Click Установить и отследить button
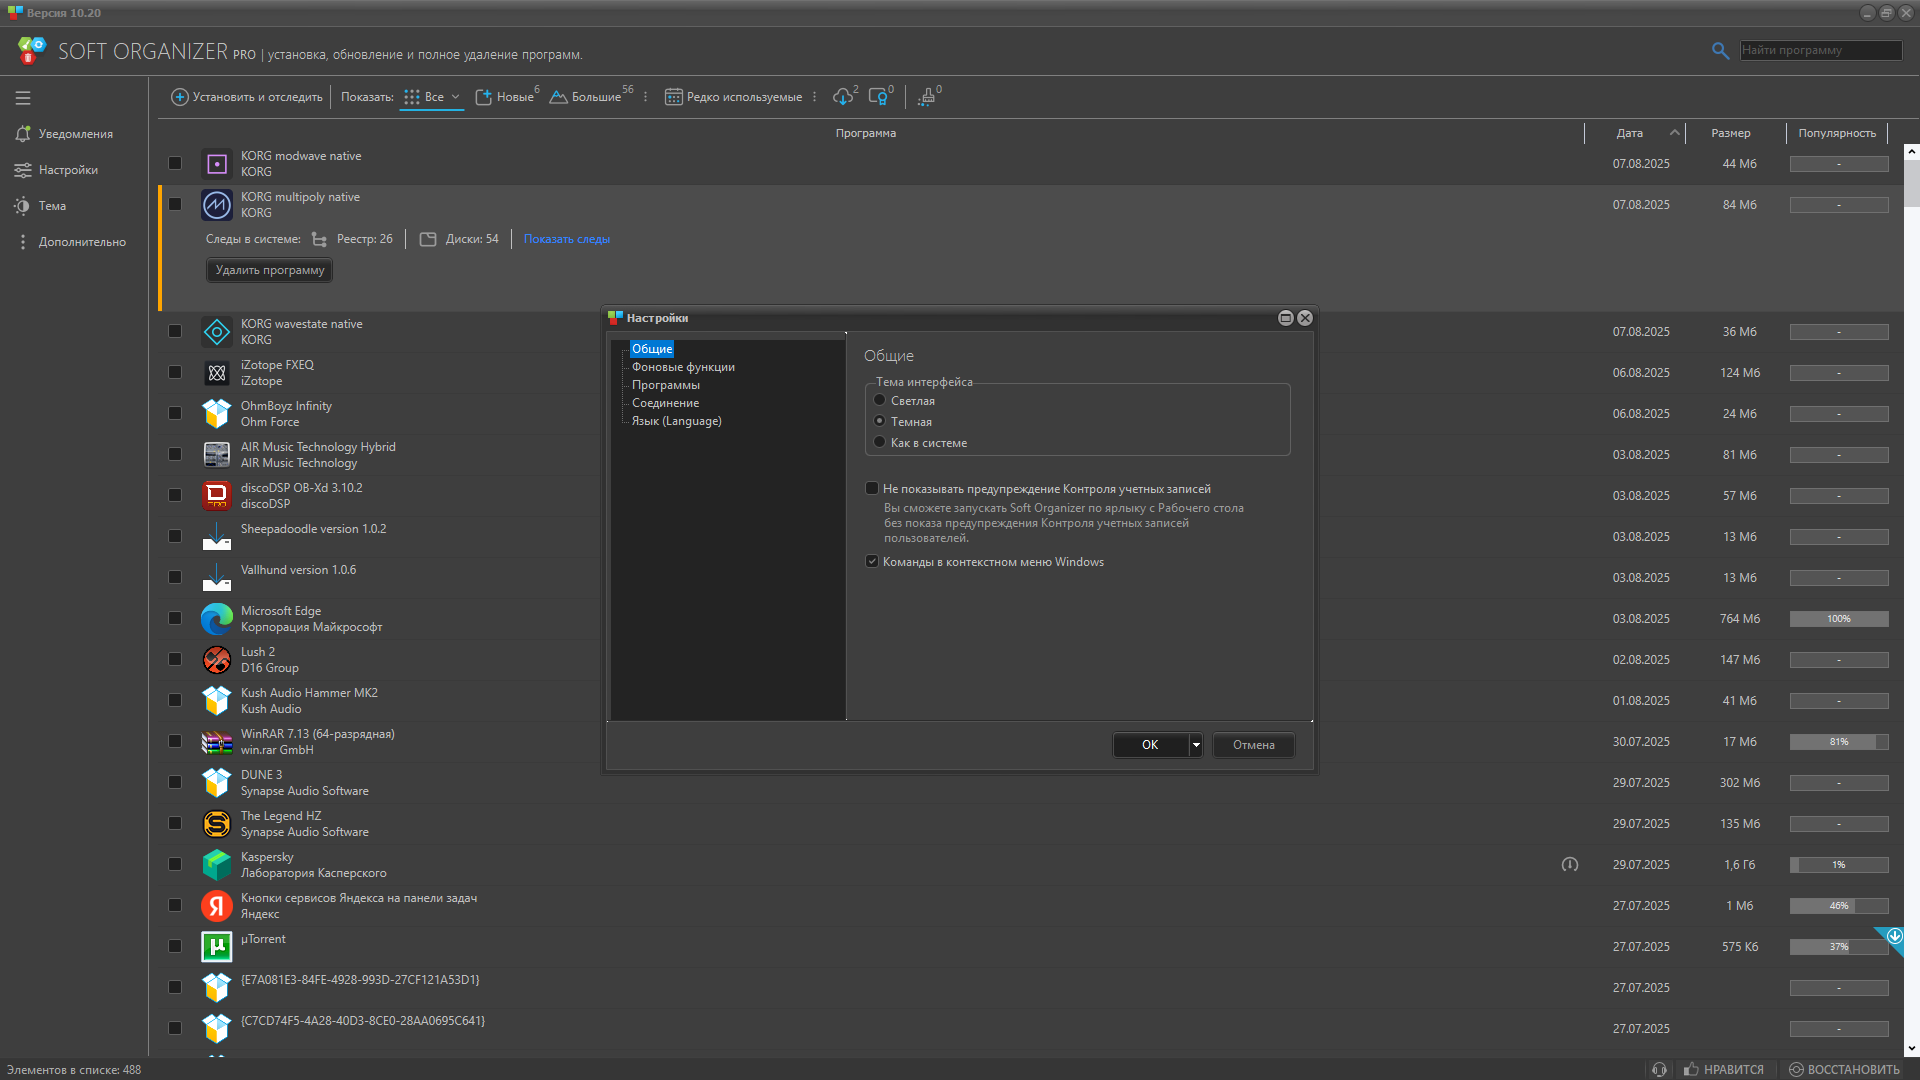1920x1080 pixels. point(247,97)
